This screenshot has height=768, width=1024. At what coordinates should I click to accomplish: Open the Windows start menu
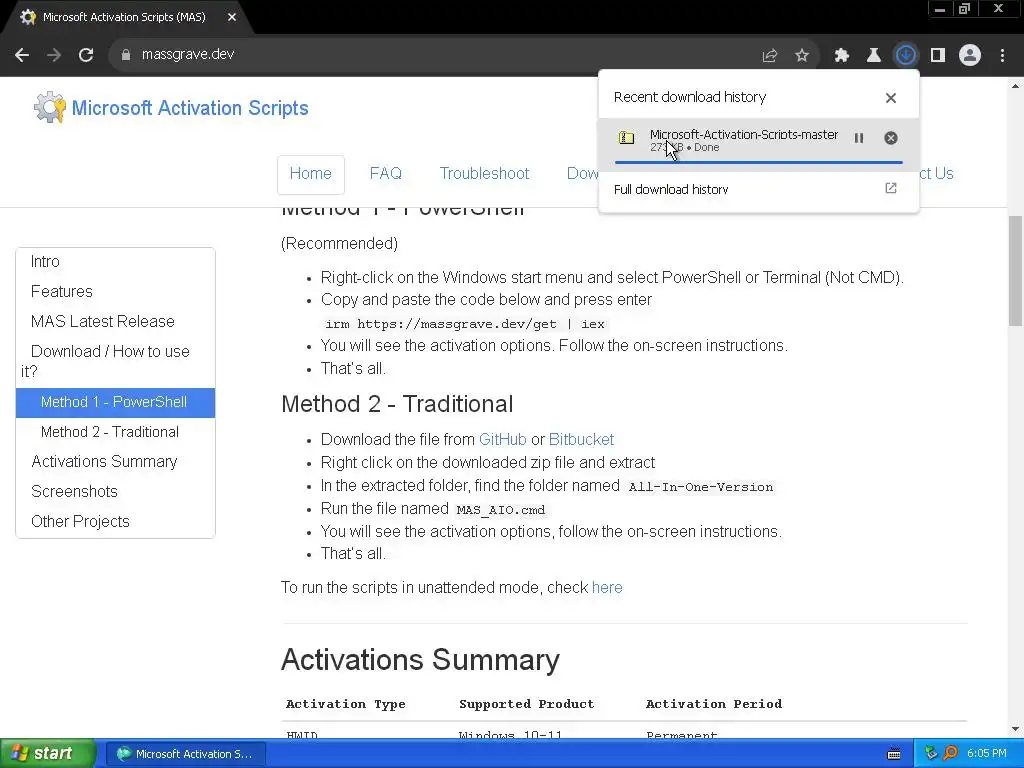point(47,754)
